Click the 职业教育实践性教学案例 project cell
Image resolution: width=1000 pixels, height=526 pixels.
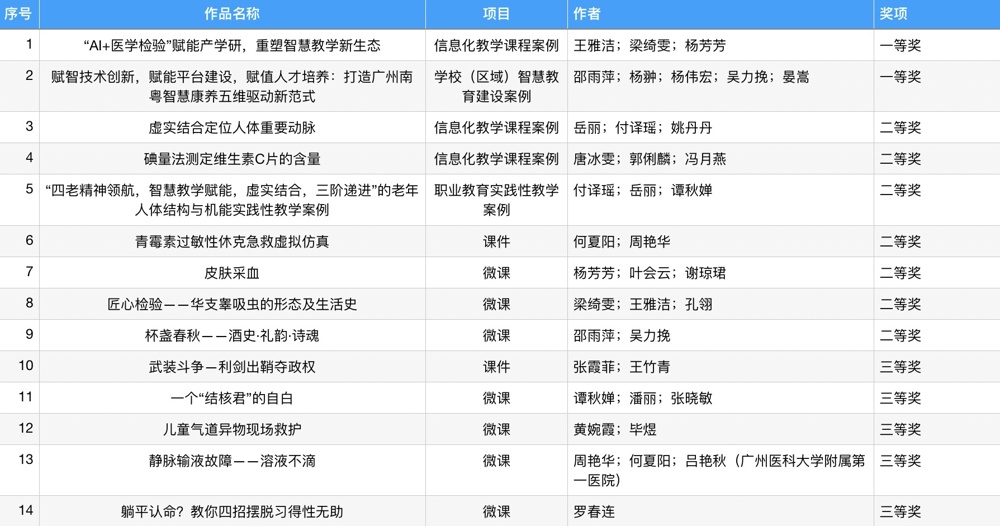pyautogui.click(x=496, y=200)
